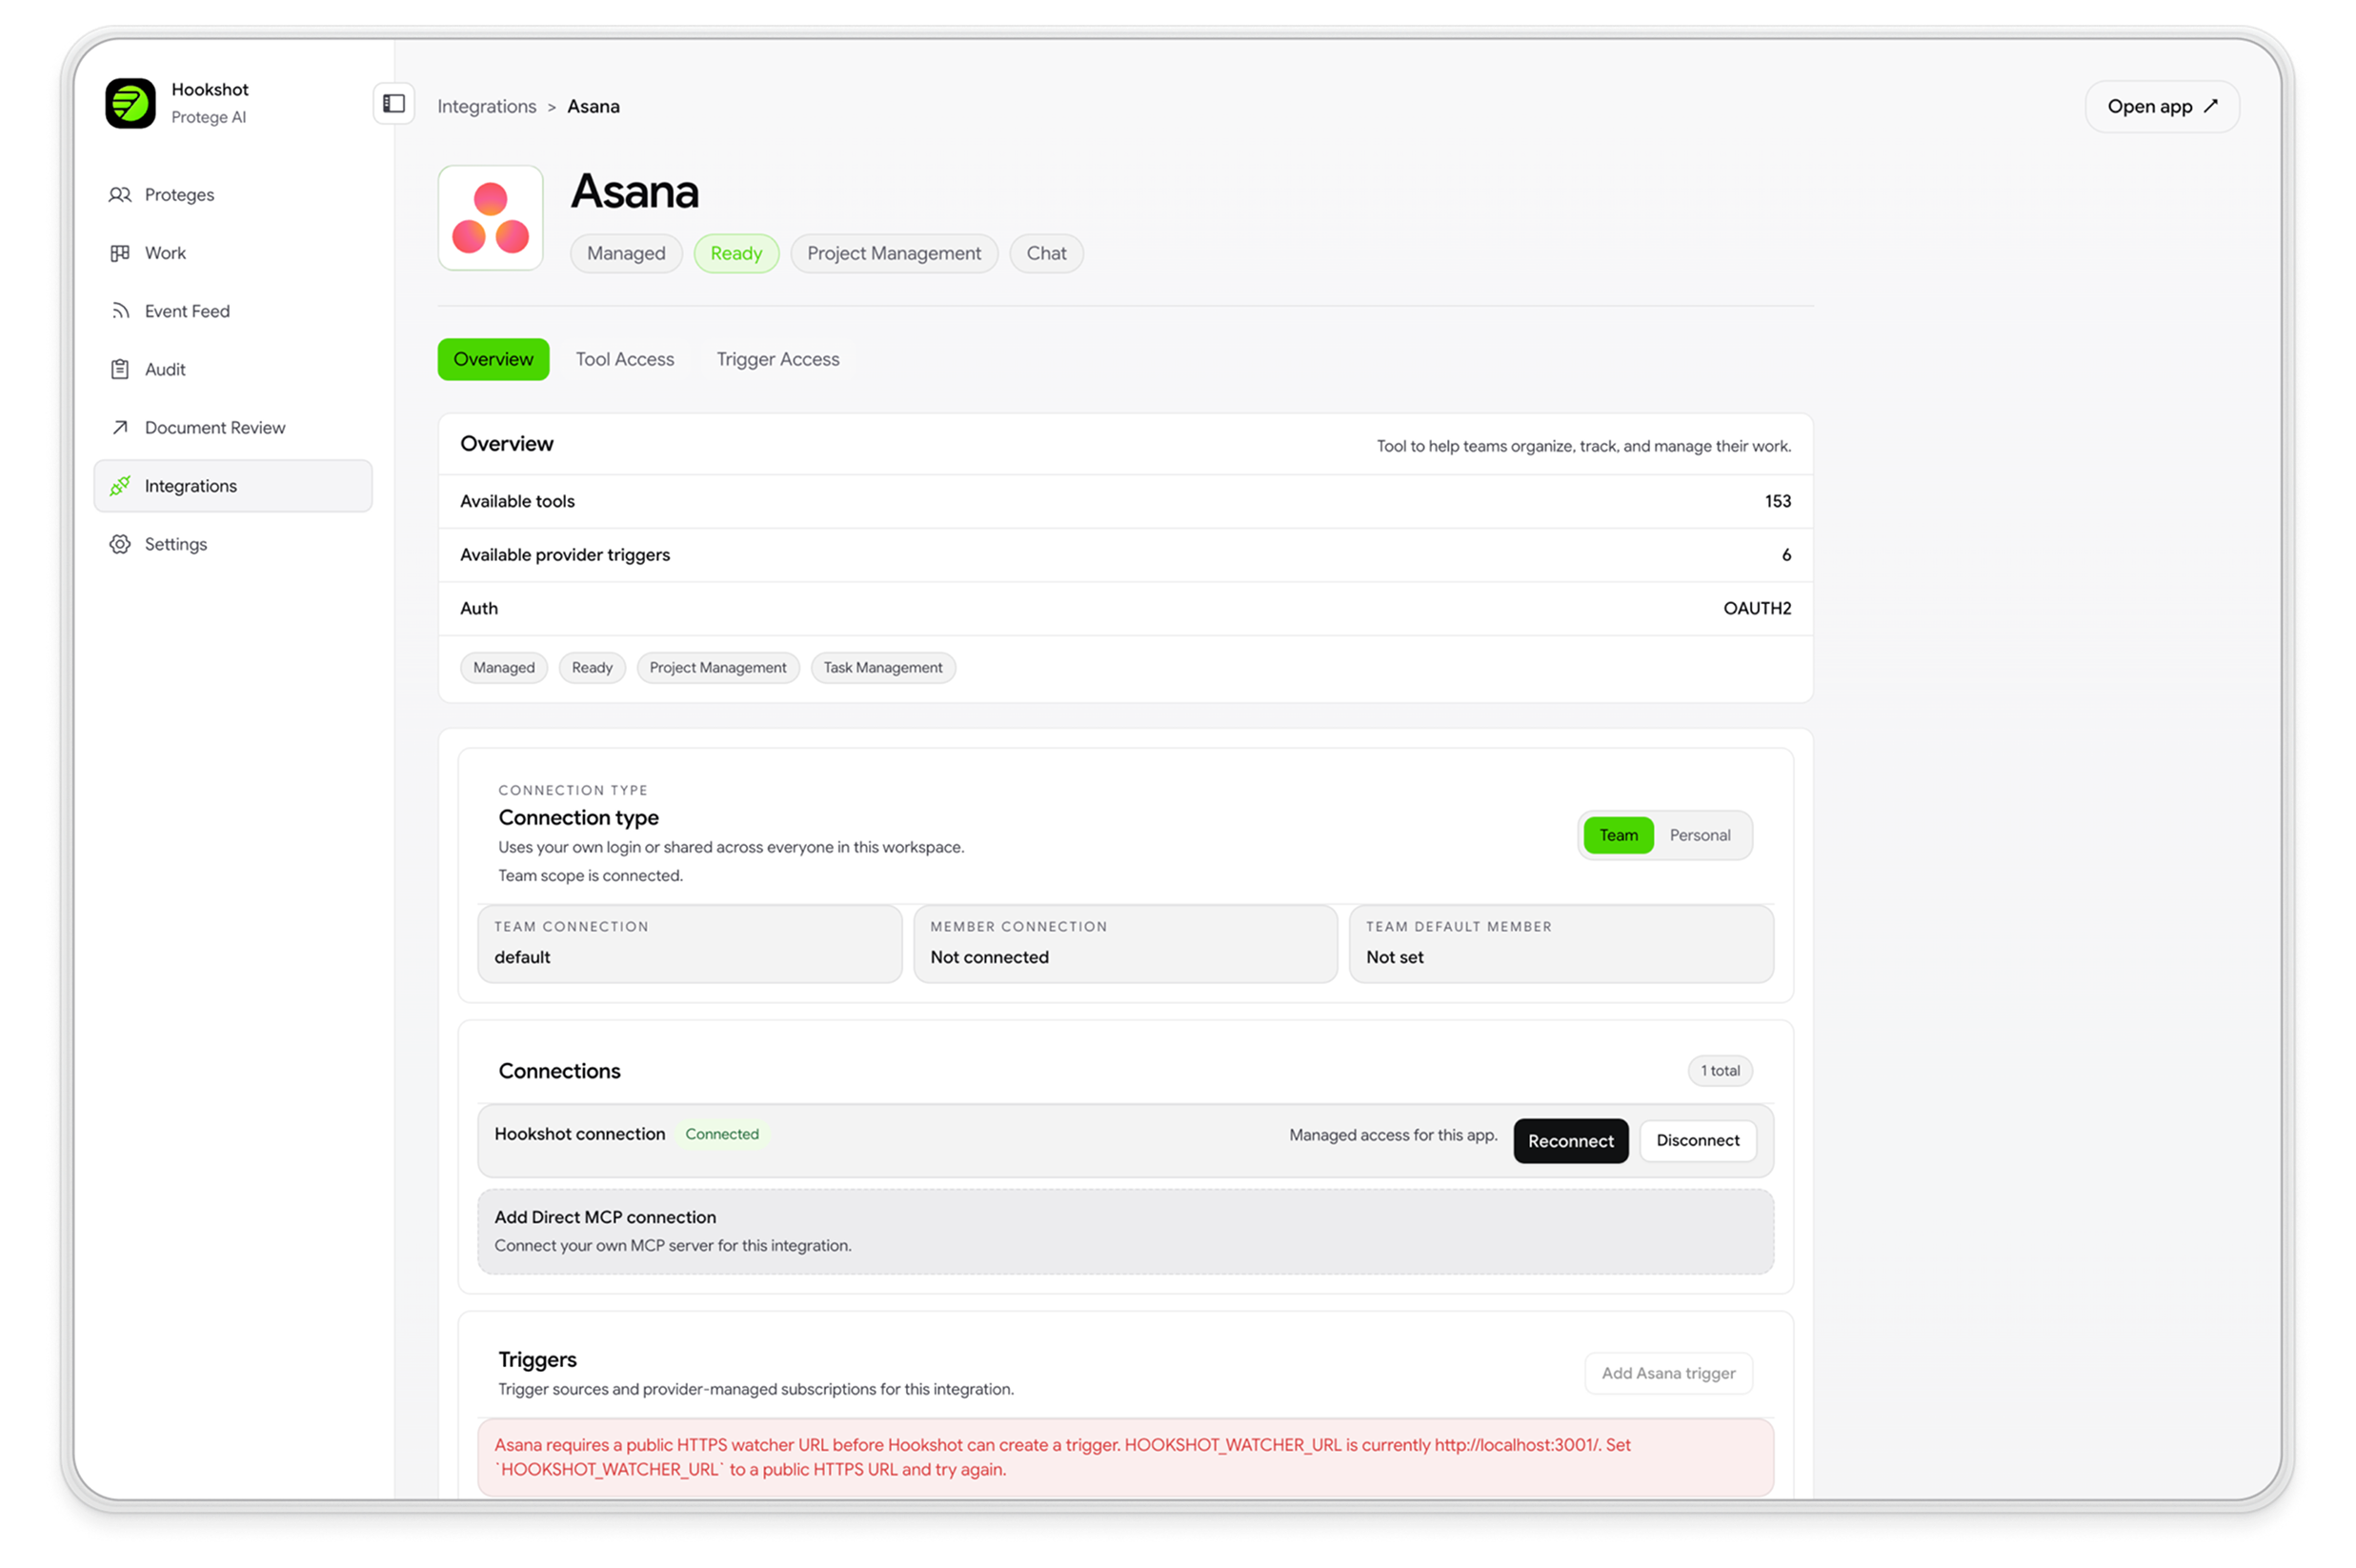Click the Hookshot logo icon

pos(130,103)
